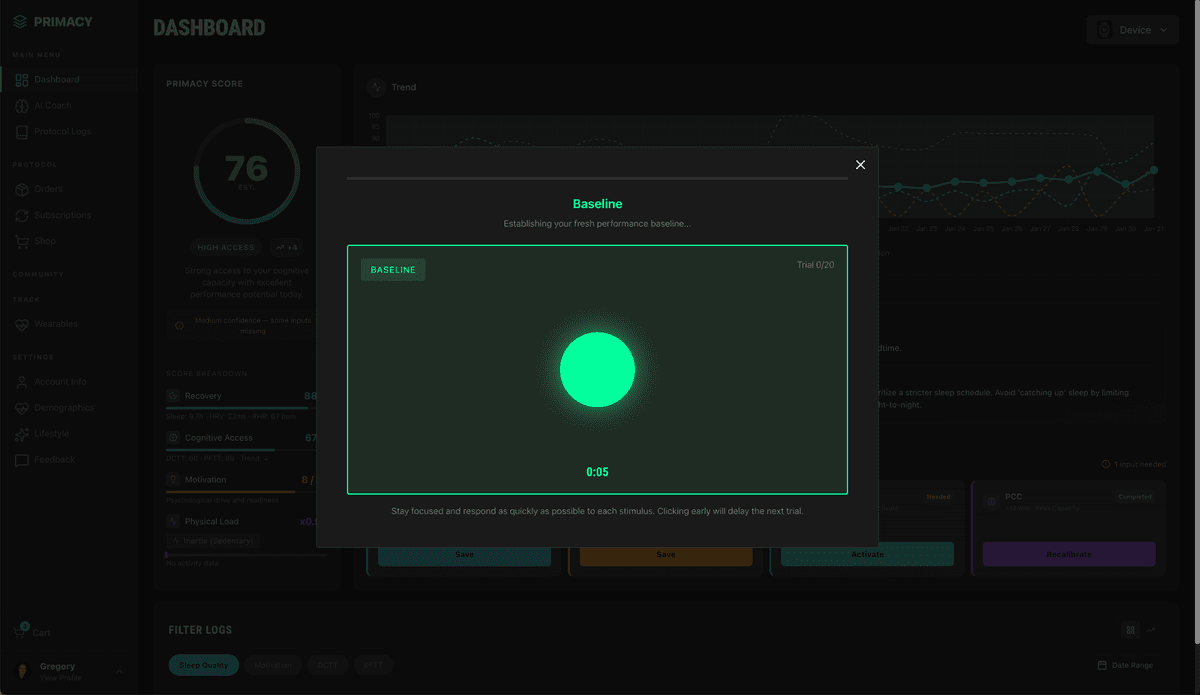
Task: Click the 0:05 countdown timer
Action: coord(597,472)
